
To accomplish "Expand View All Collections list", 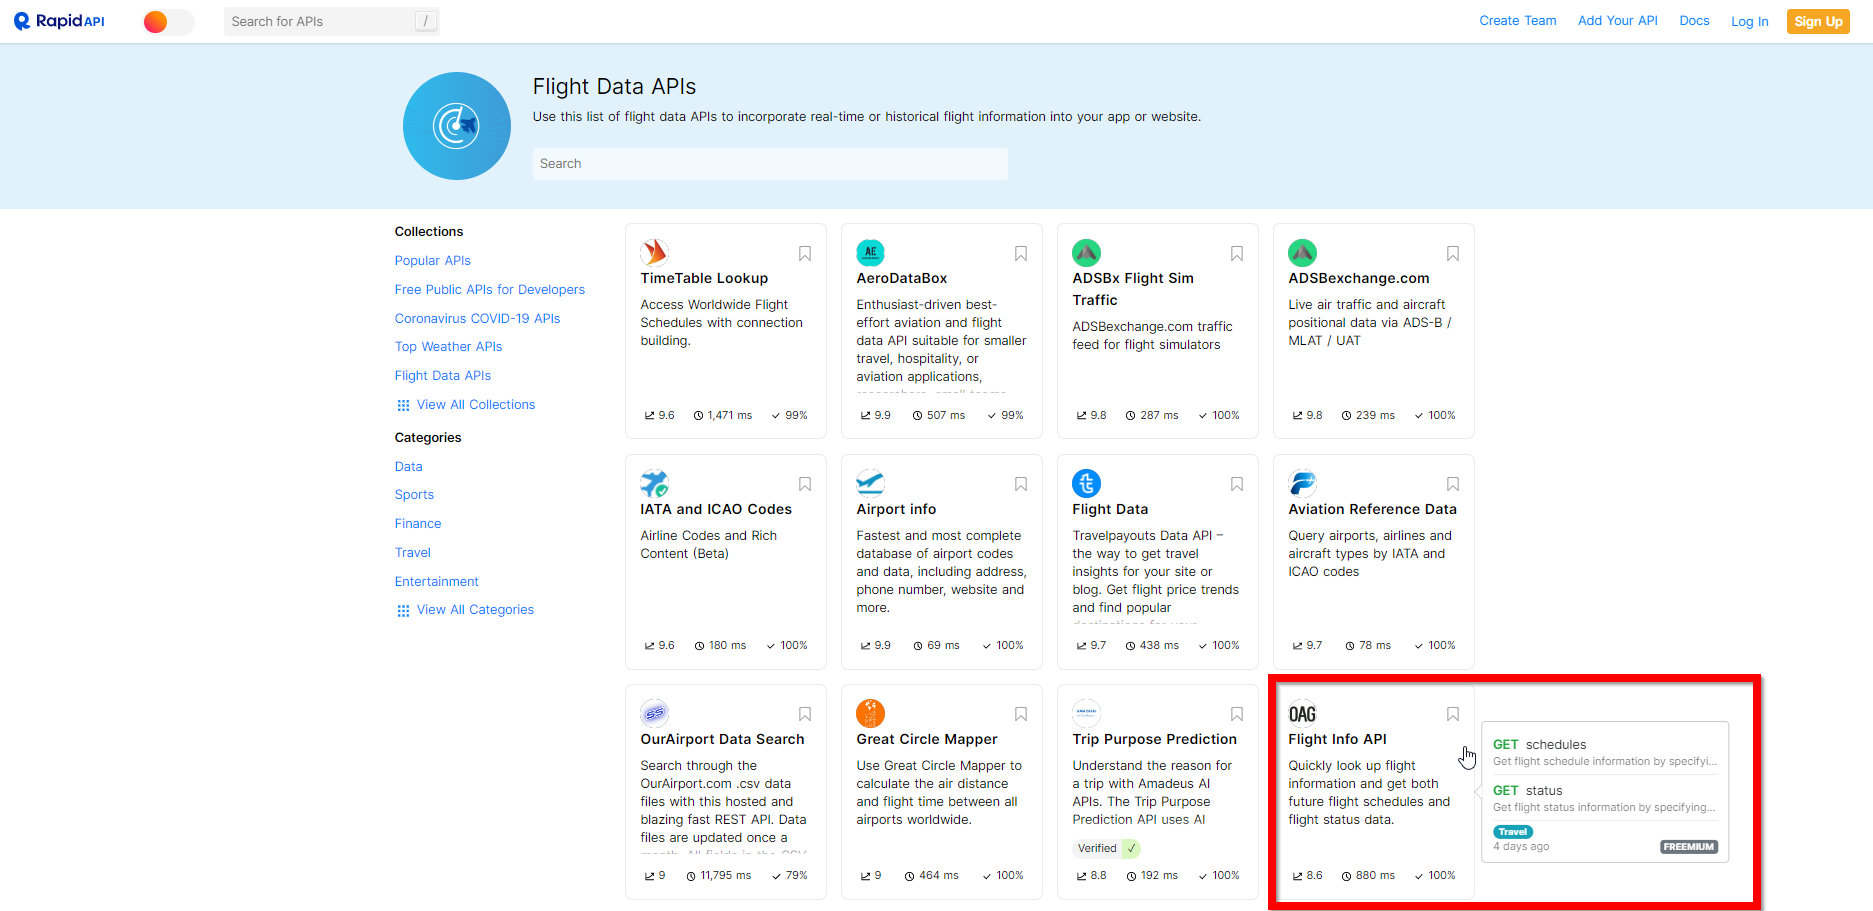I will 475,405.
